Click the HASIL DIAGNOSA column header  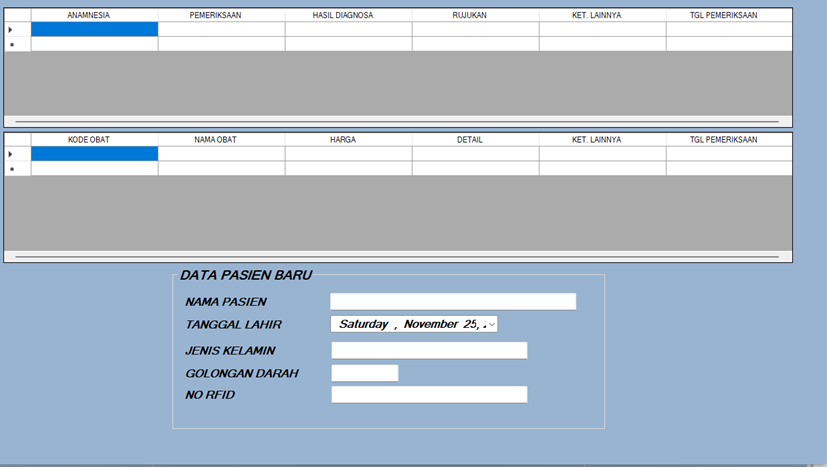(x=348, y=16)
